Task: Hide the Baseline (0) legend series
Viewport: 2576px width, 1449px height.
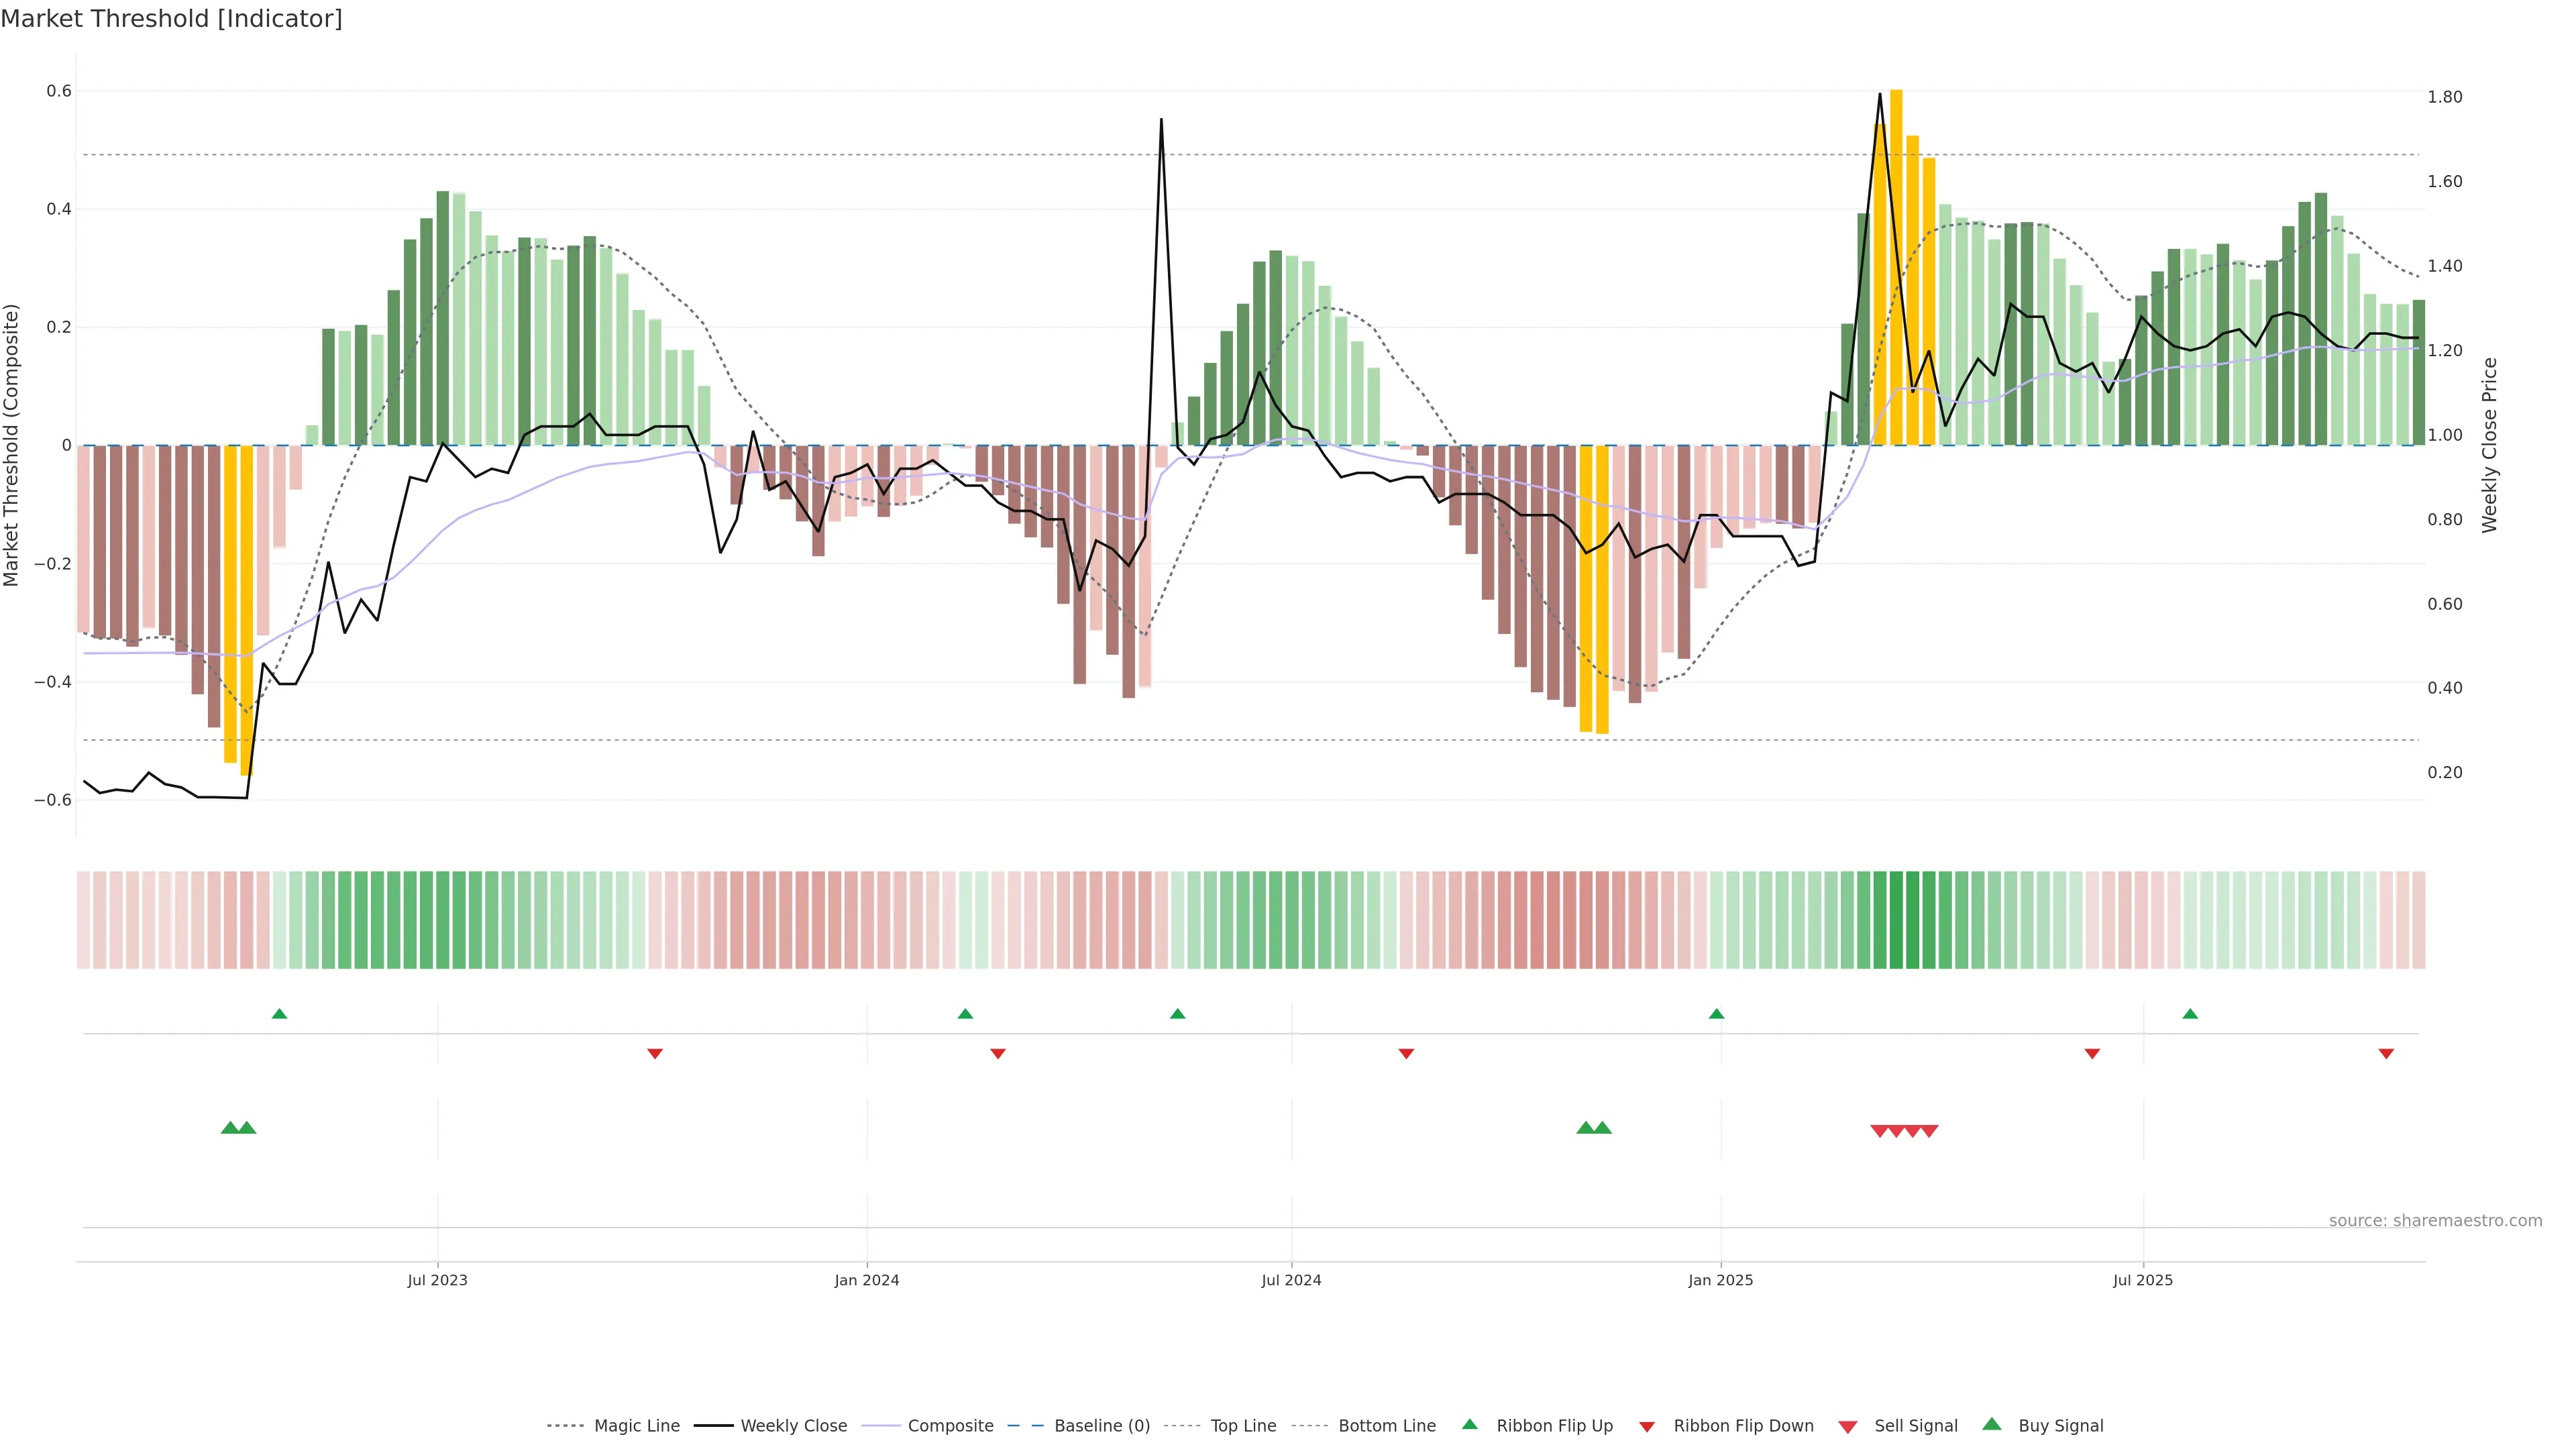Action: tap(1102, 1426)
